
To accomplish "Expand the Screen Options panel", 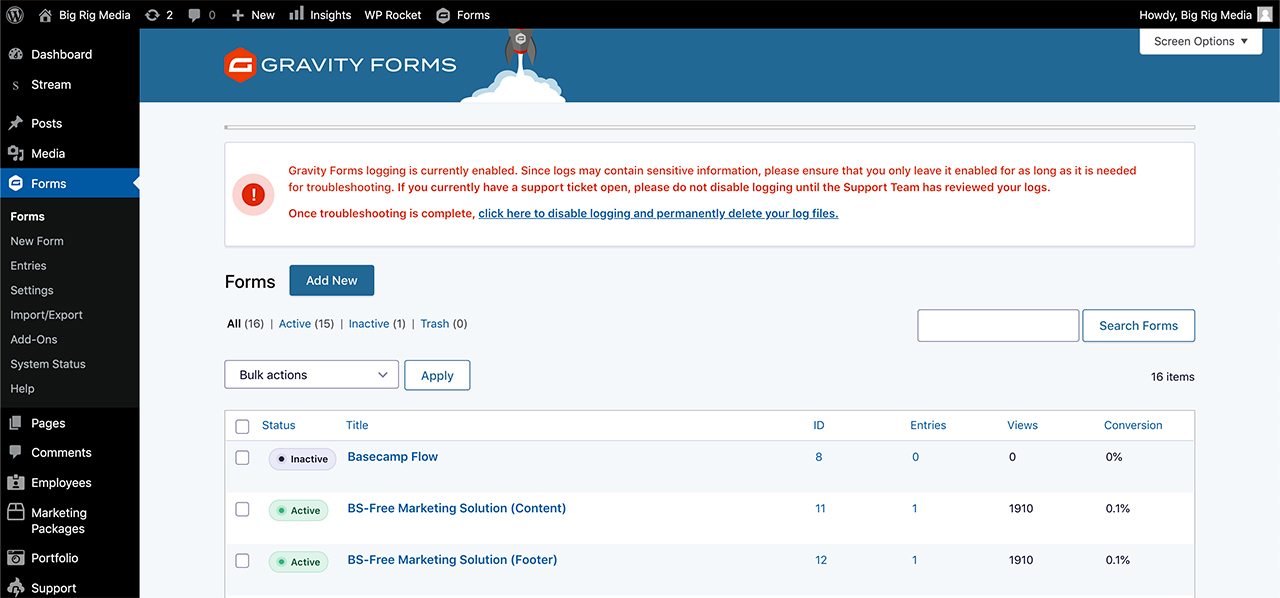I will (1201, 42).
